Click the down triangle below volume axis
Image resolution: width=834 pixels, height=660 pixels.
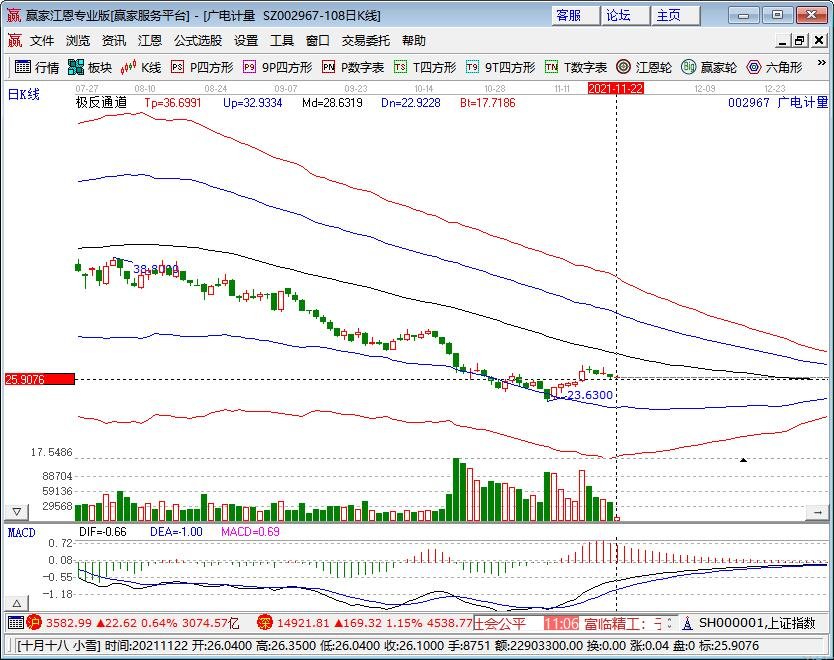click(x=16, y=512)
